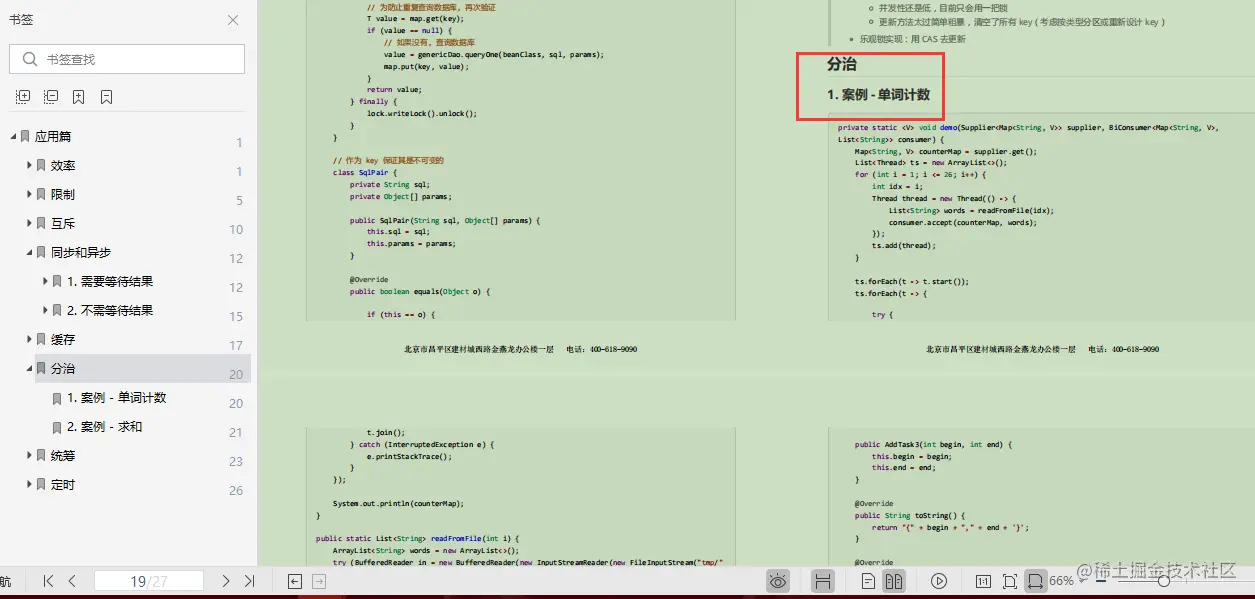This screenshot has height=599, width=1255.
Task: Toggle continuous scrolling mode
Action: click(823, 581)
